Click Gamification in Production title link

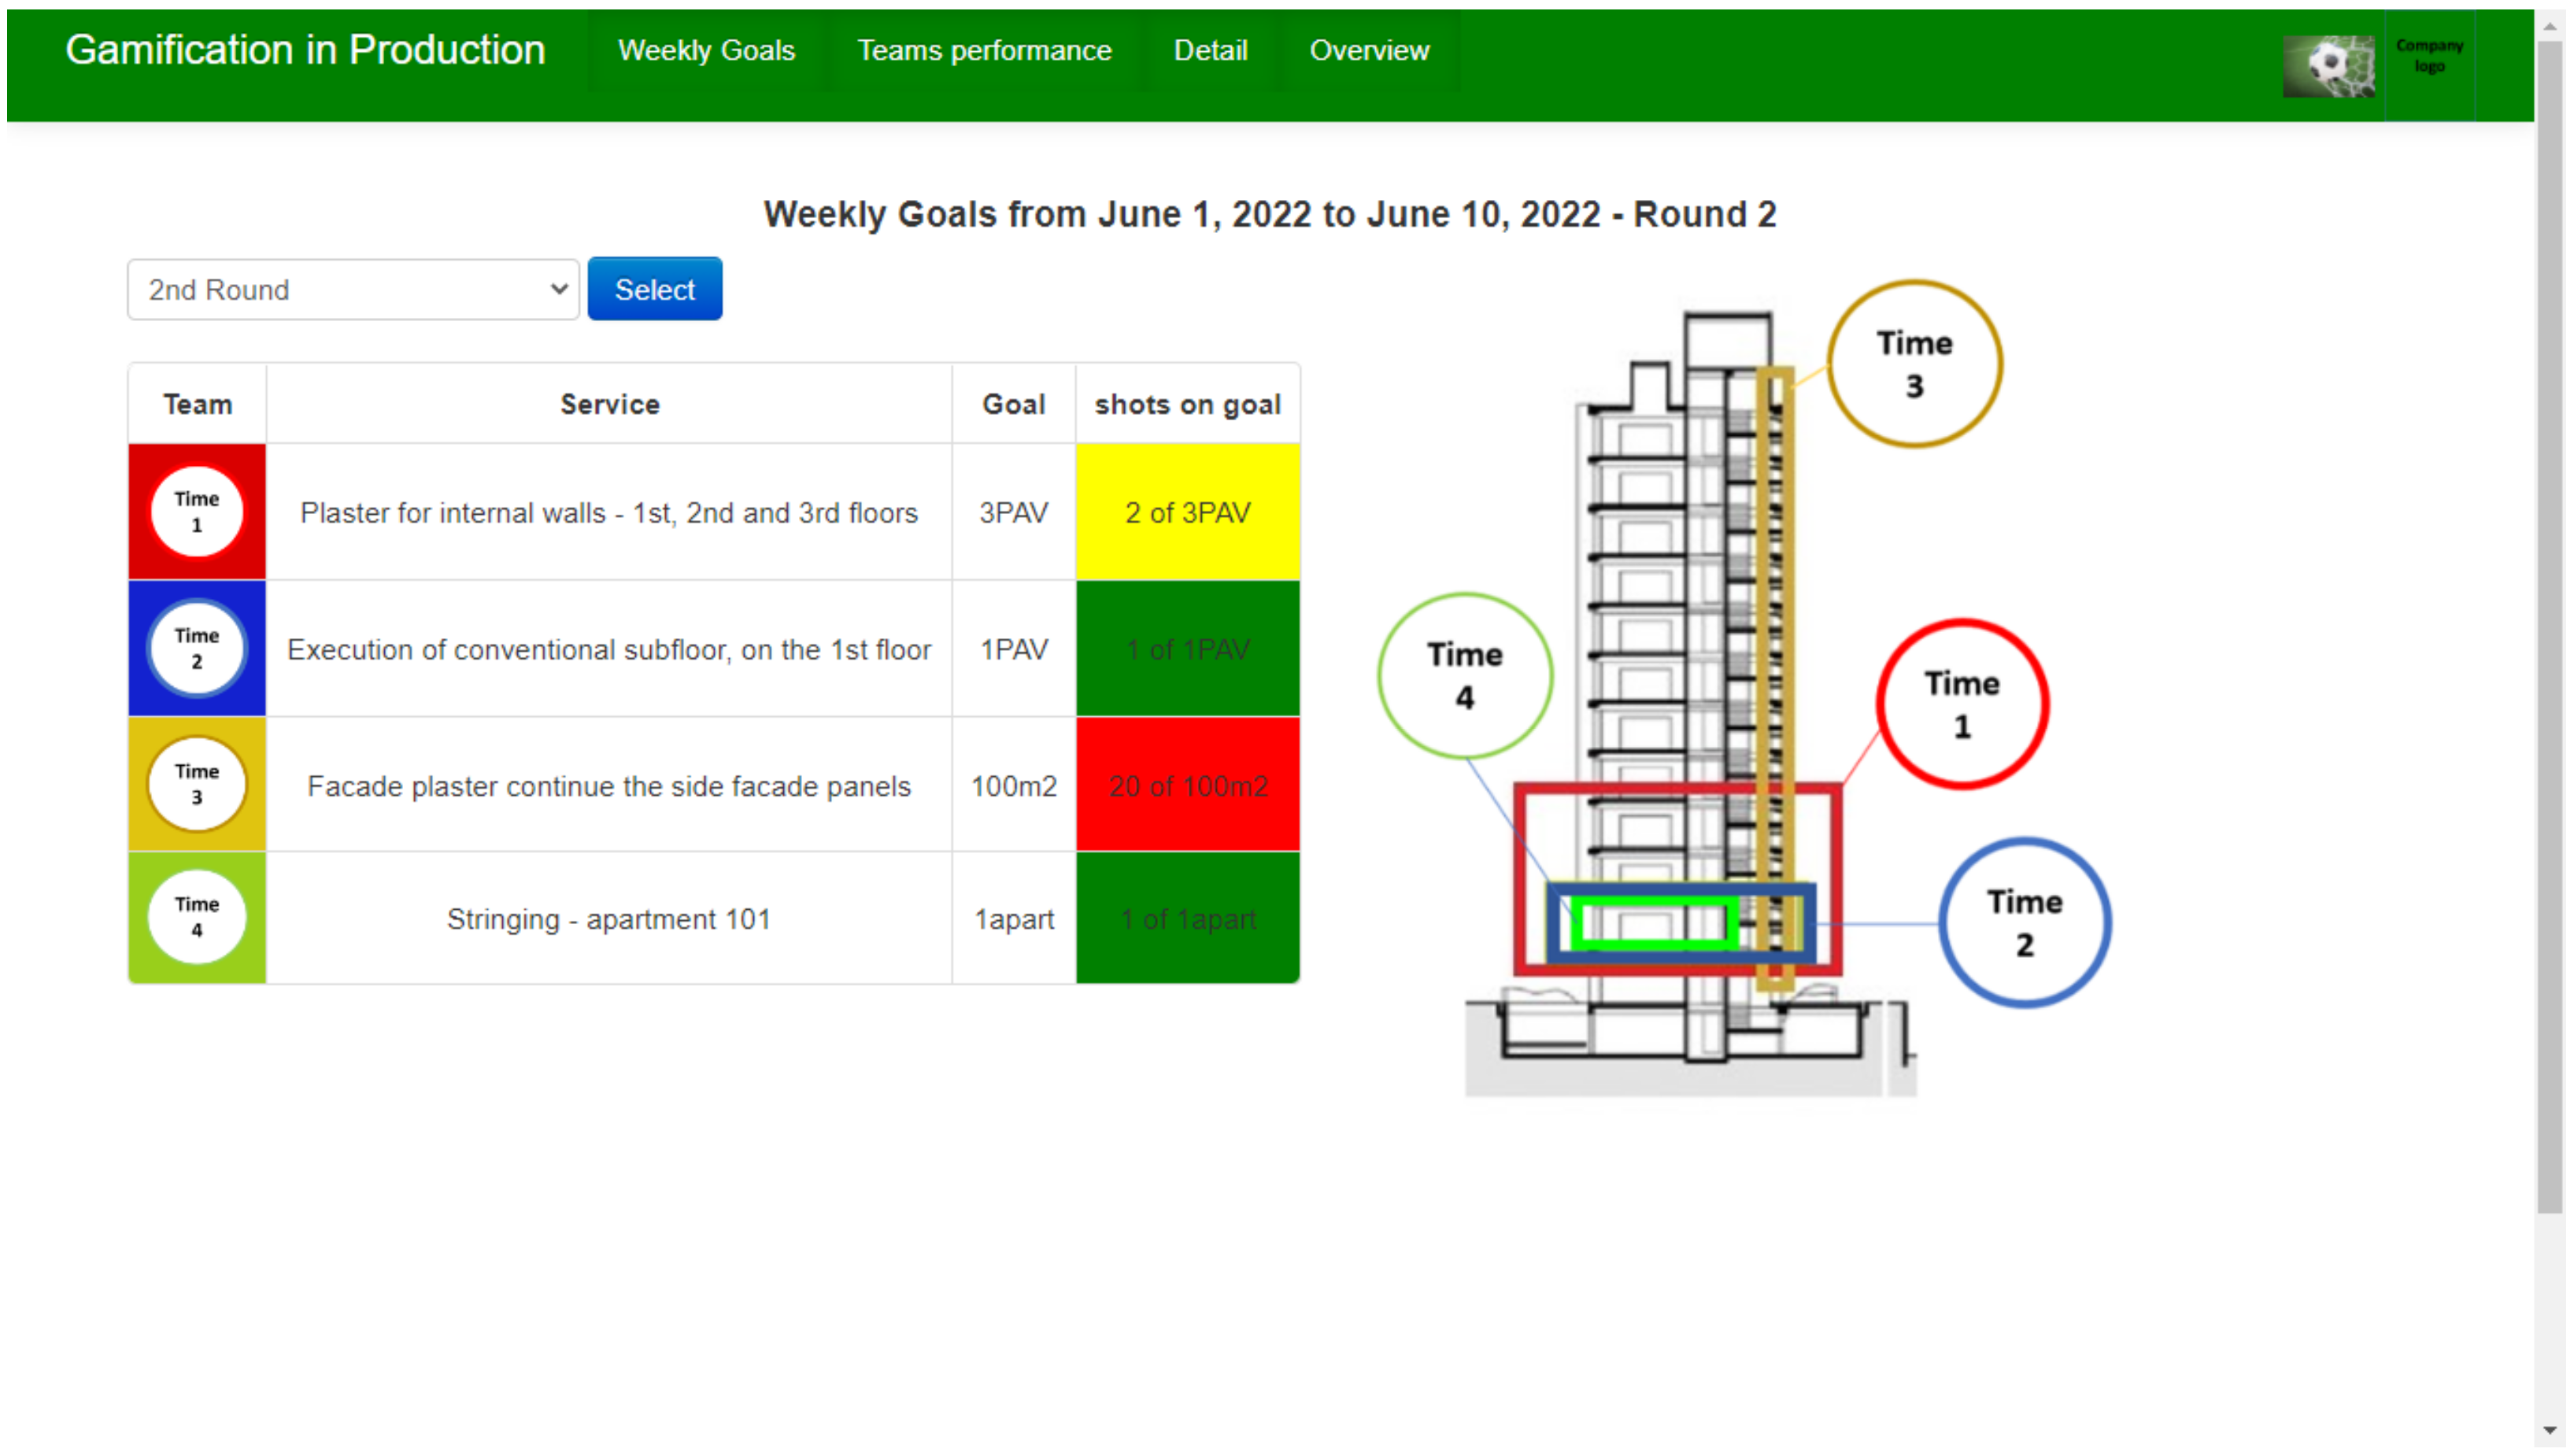[305, 50]
